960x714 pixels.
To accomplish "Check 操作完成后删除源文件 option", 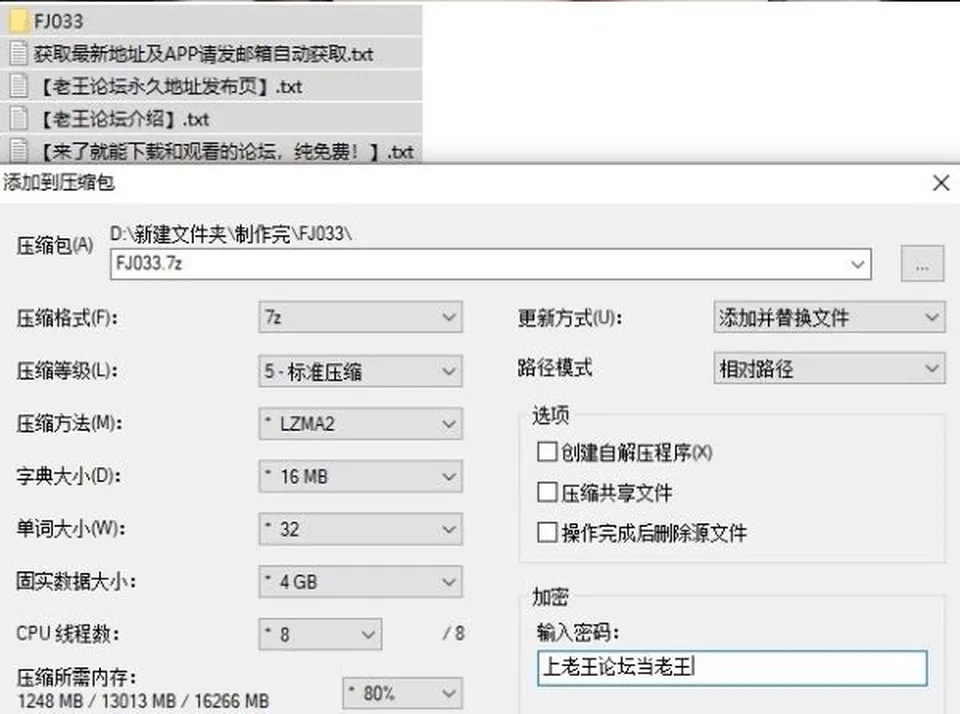I will 547,532.
